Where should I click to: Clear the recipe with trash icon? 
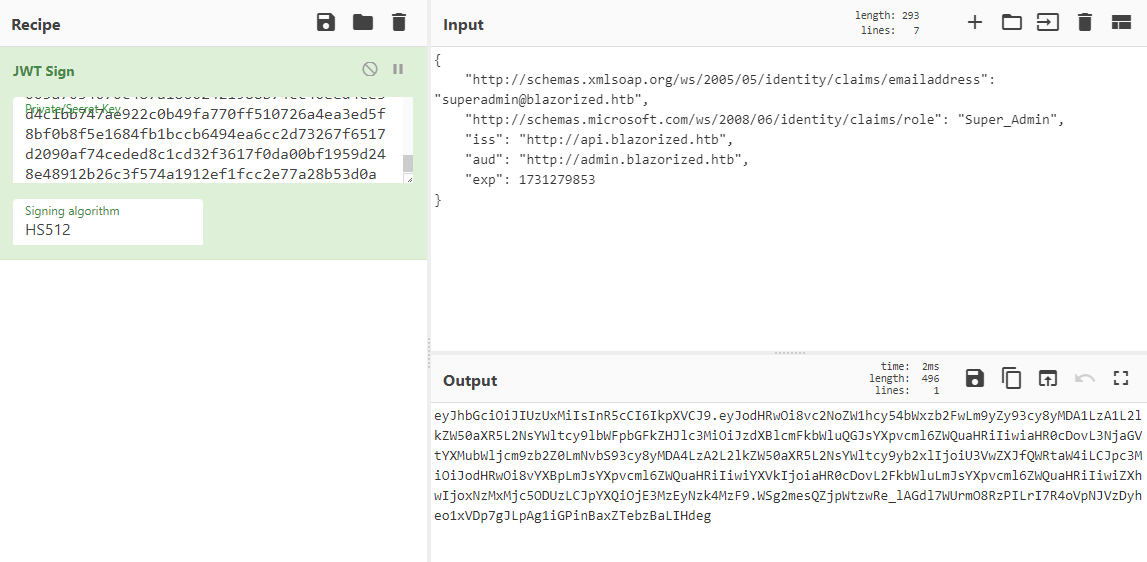pos(399,23)
